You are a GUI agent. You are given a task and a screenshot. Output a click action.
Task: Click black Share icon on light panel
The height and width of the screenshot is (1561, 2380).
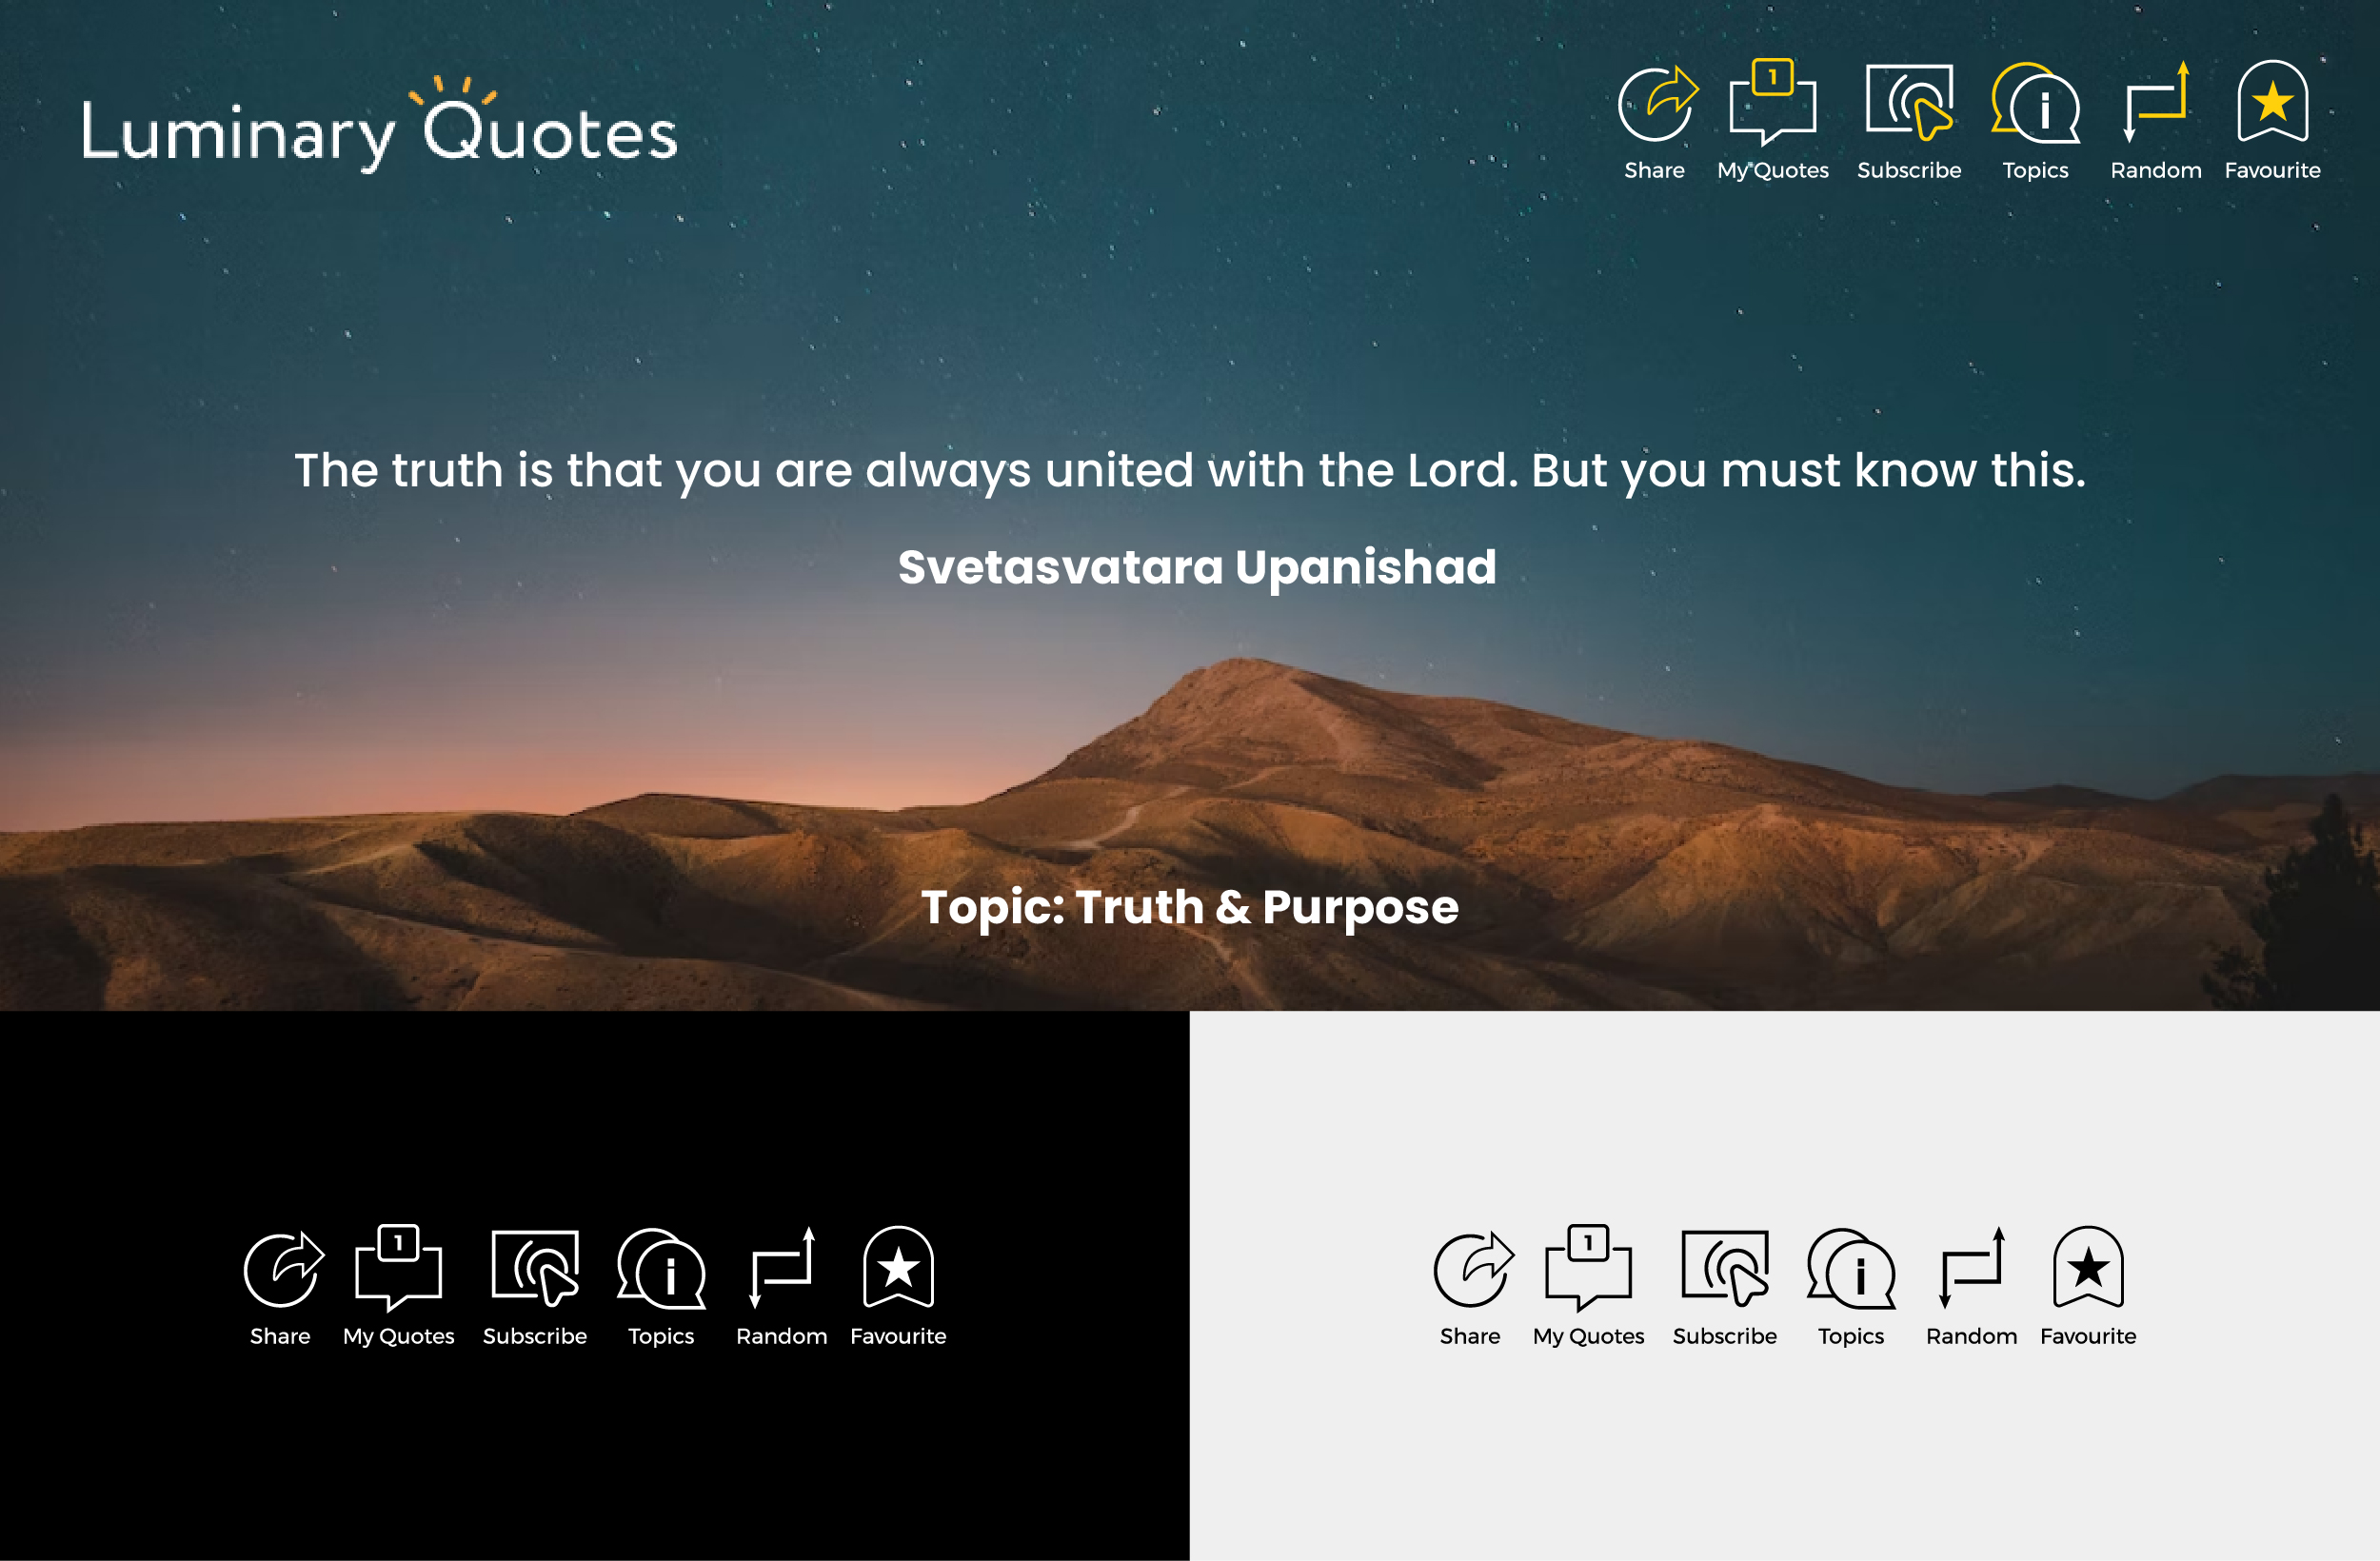click(1472, 1269)
